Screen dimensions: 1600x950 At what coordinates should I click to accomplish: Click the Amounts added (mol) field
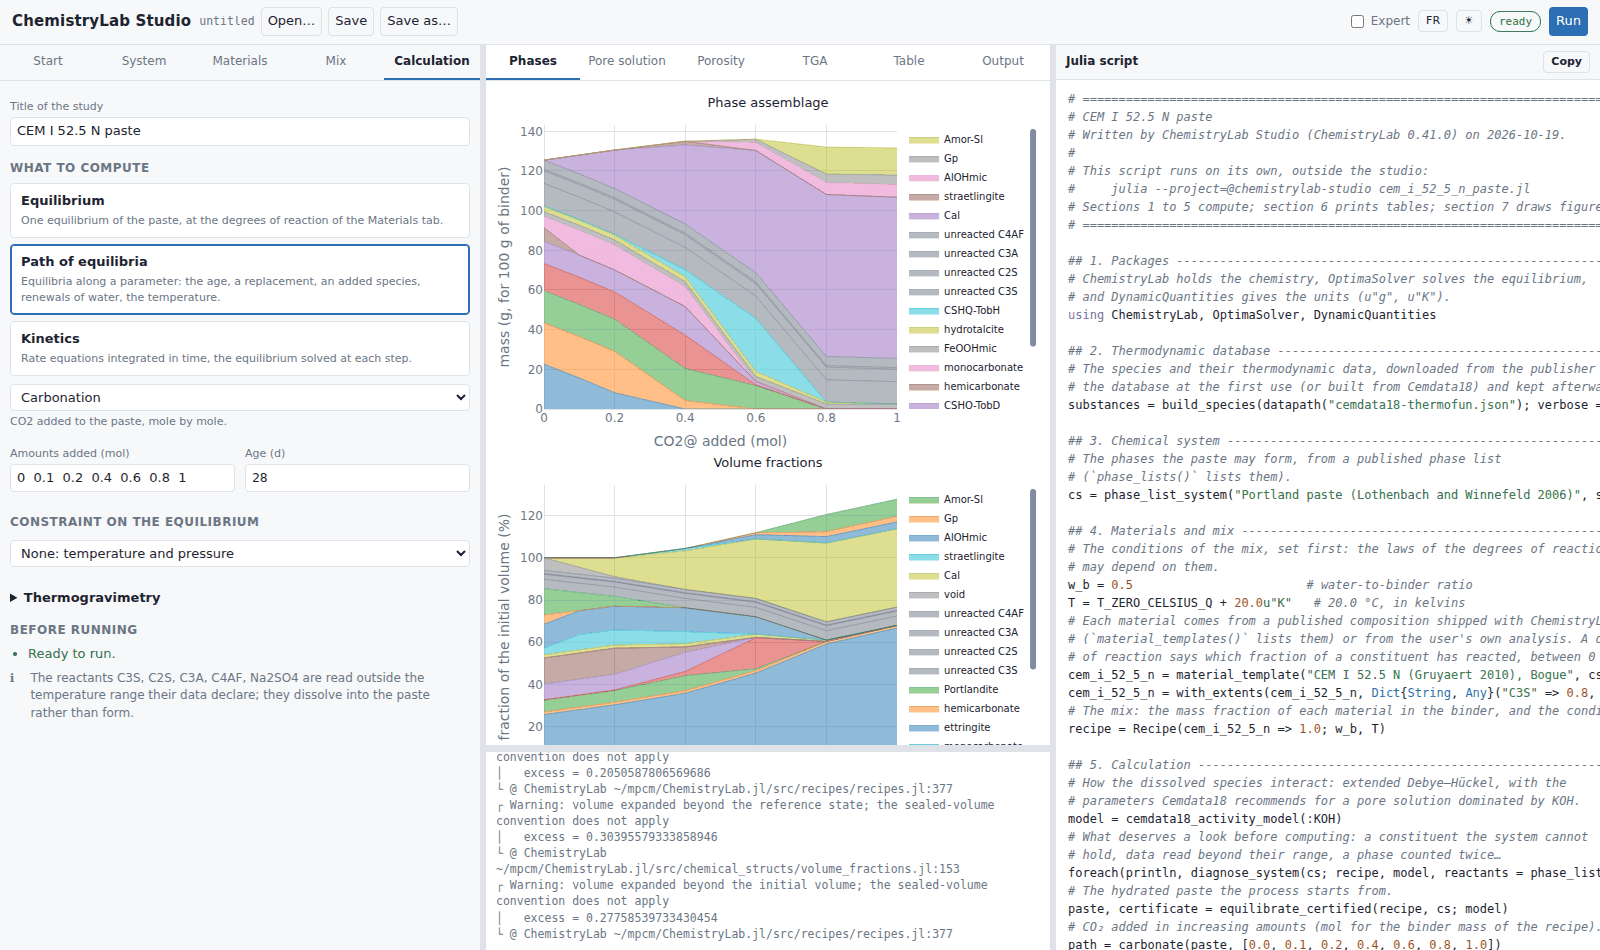[122, 478]
